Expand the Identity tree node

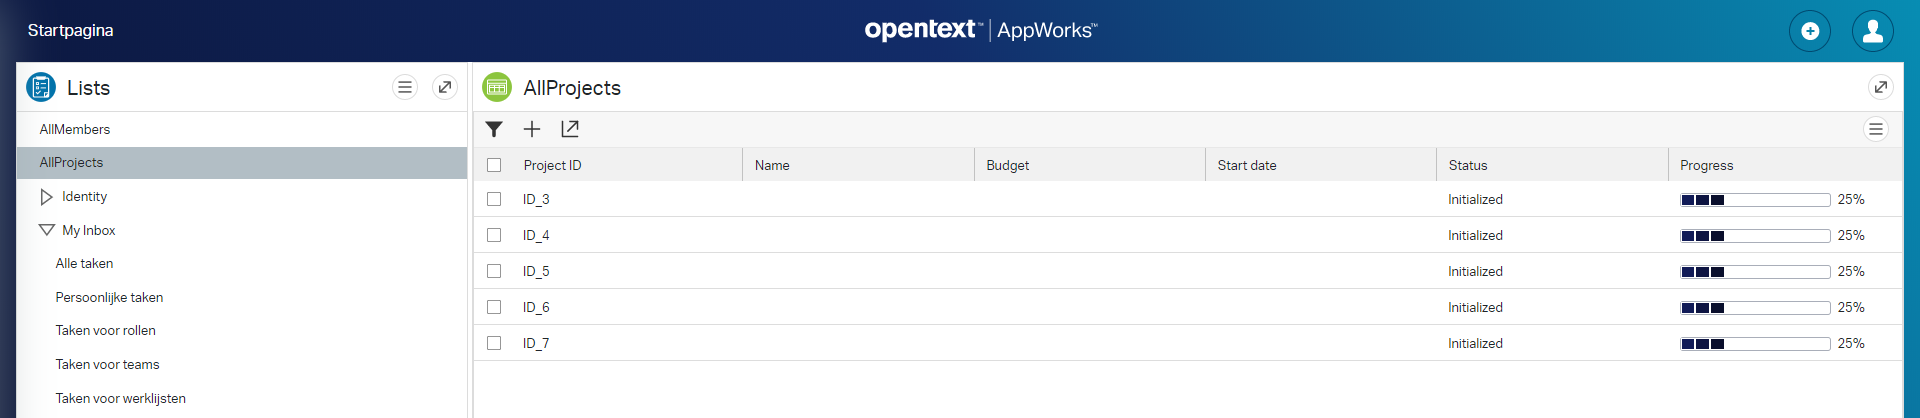(x=46, y=197)
